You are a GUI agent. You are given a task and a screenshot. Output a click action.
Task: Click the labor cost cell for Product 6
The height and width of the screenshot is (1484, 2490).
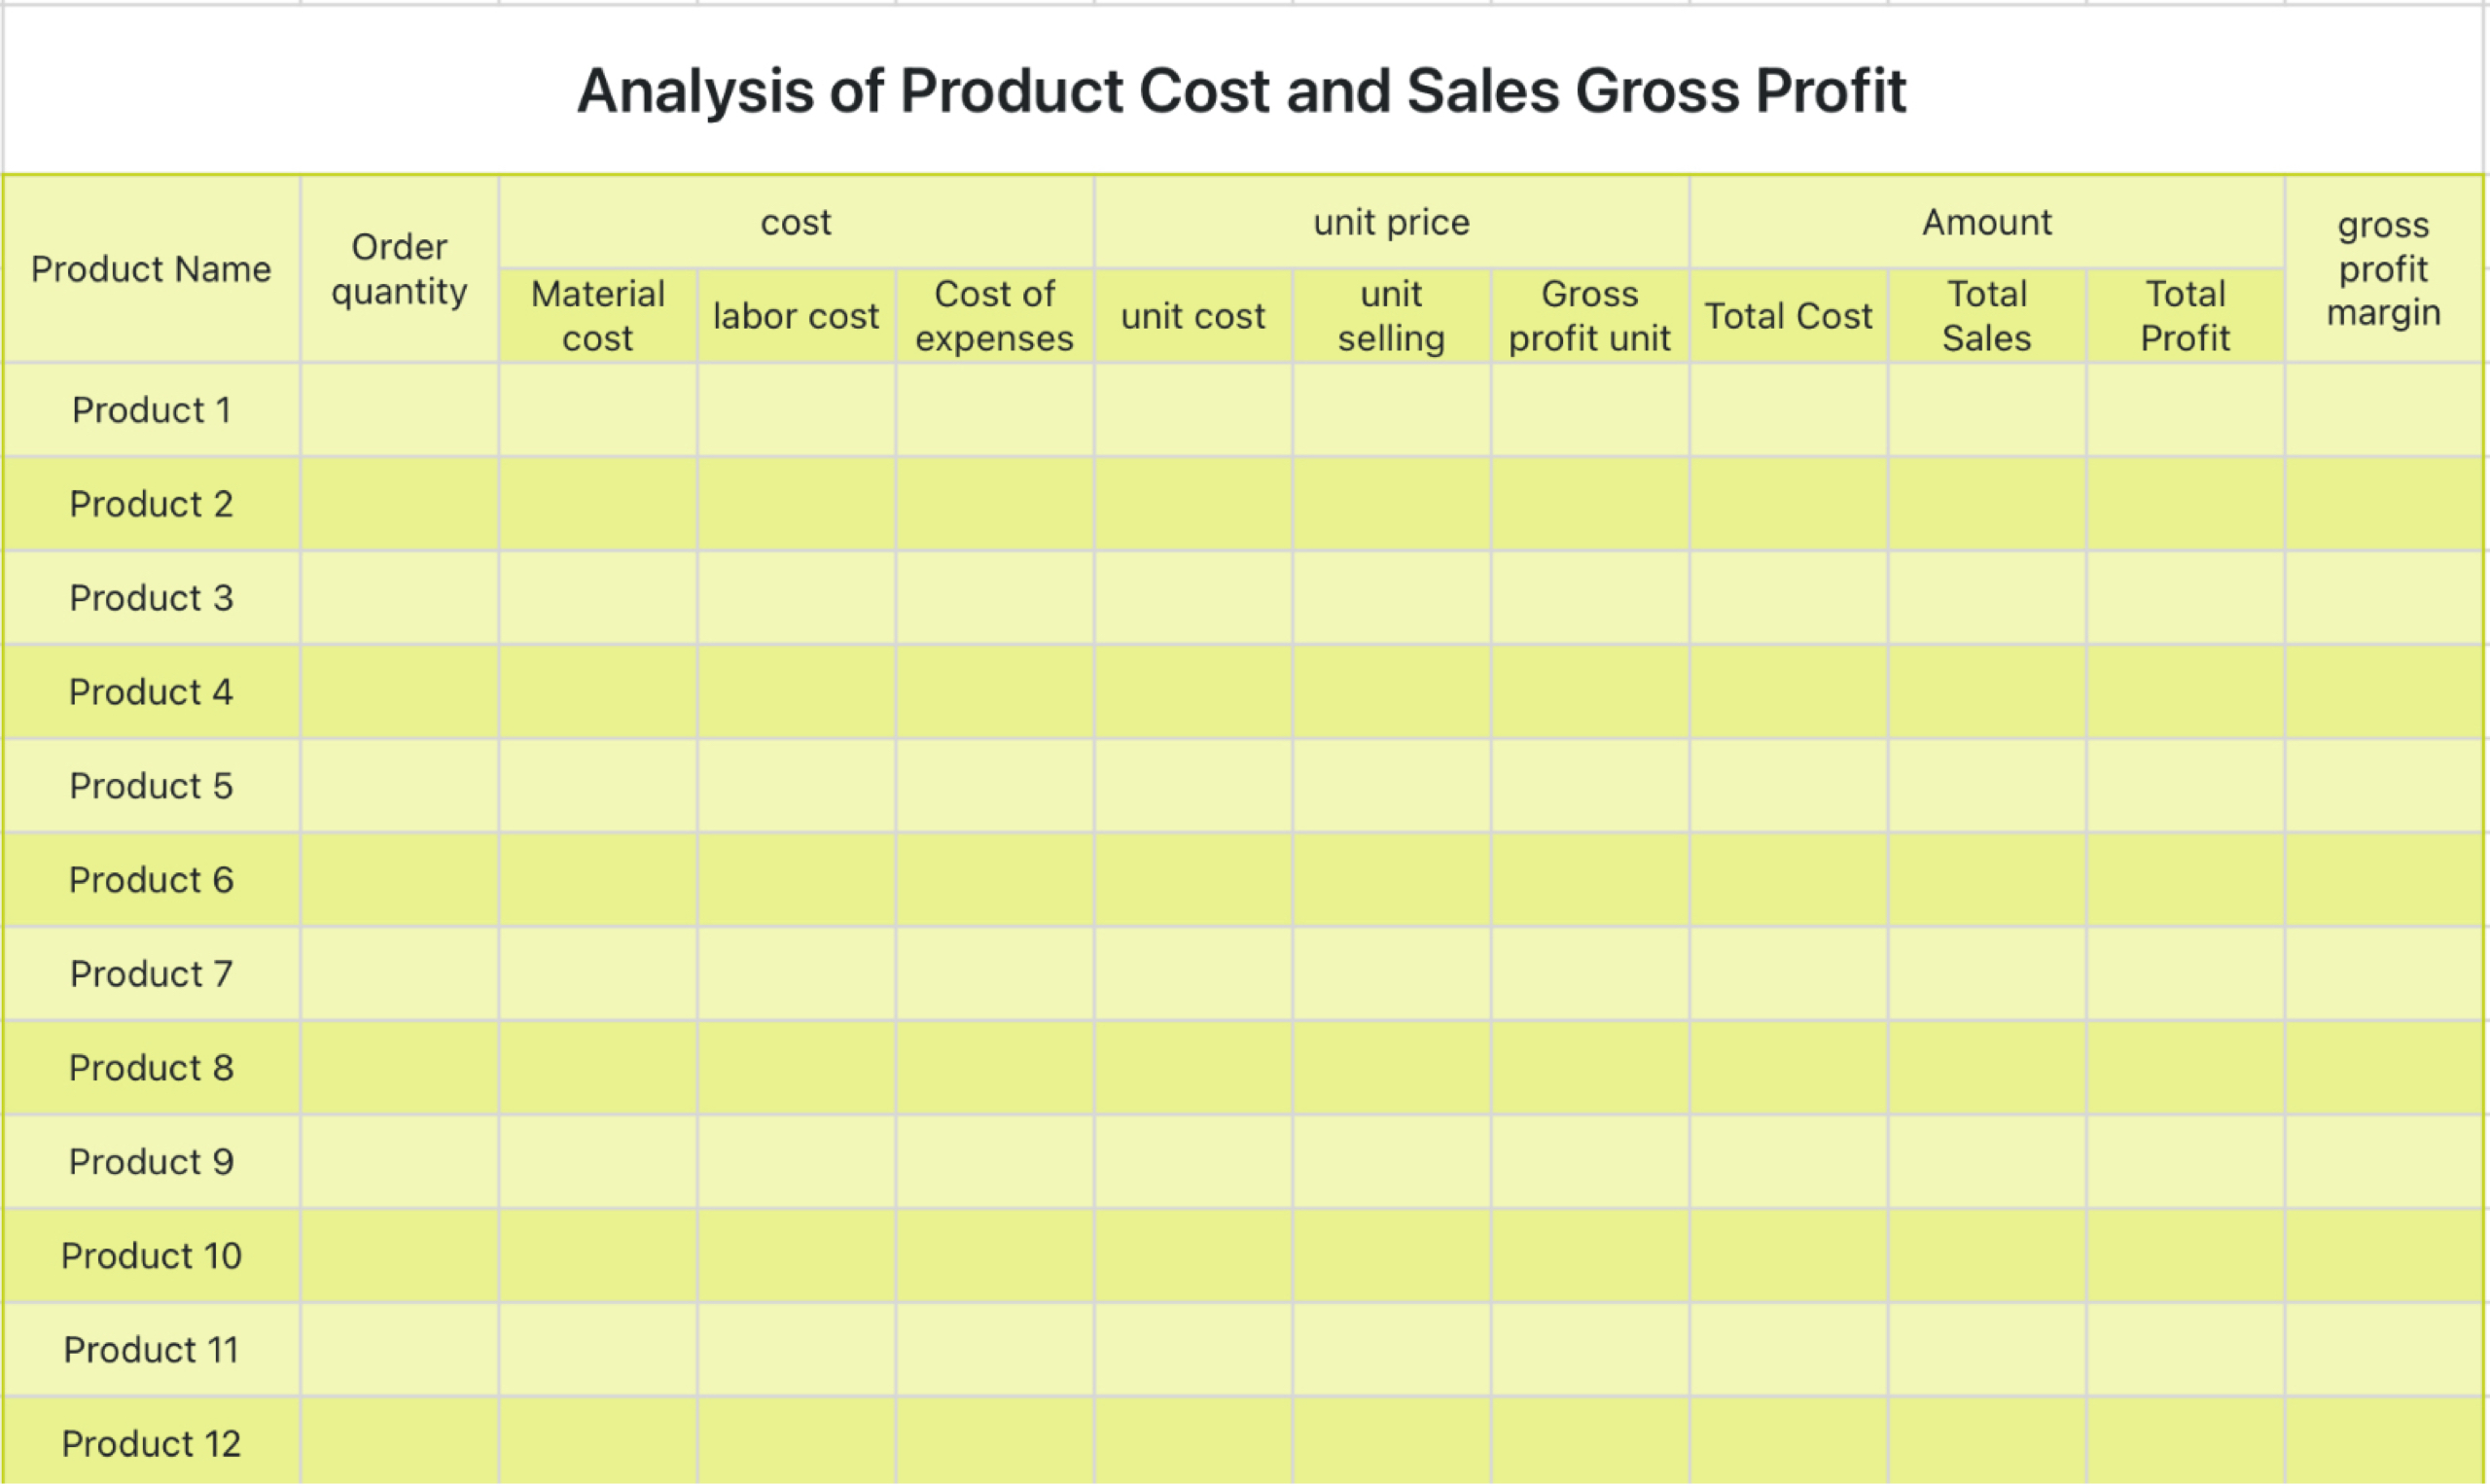[796, 880]
